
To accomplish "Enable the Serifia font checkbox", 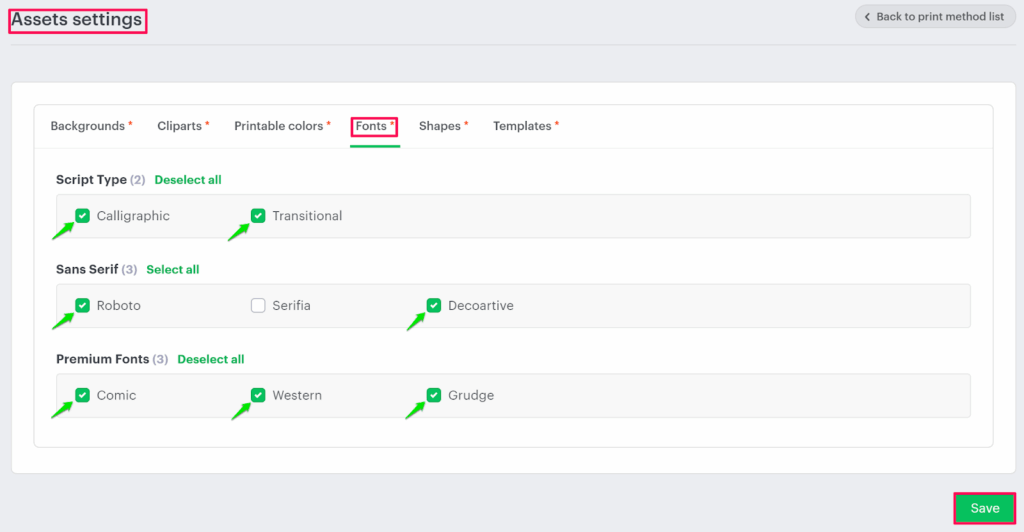I will pos(258,305).
